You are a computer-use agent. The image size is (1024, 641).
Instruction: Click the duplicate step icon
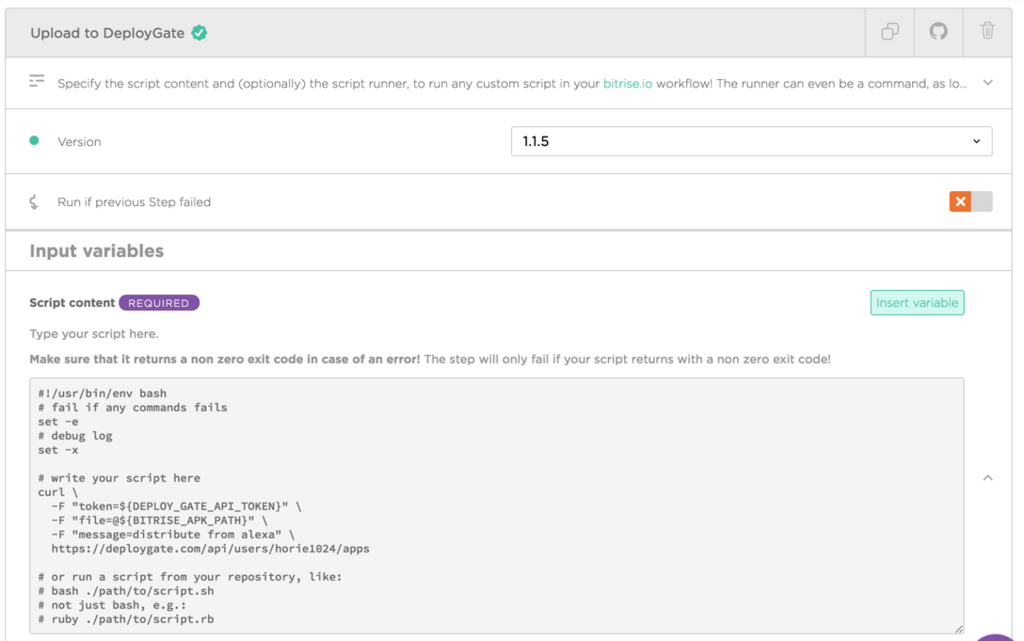coord(889,31)
